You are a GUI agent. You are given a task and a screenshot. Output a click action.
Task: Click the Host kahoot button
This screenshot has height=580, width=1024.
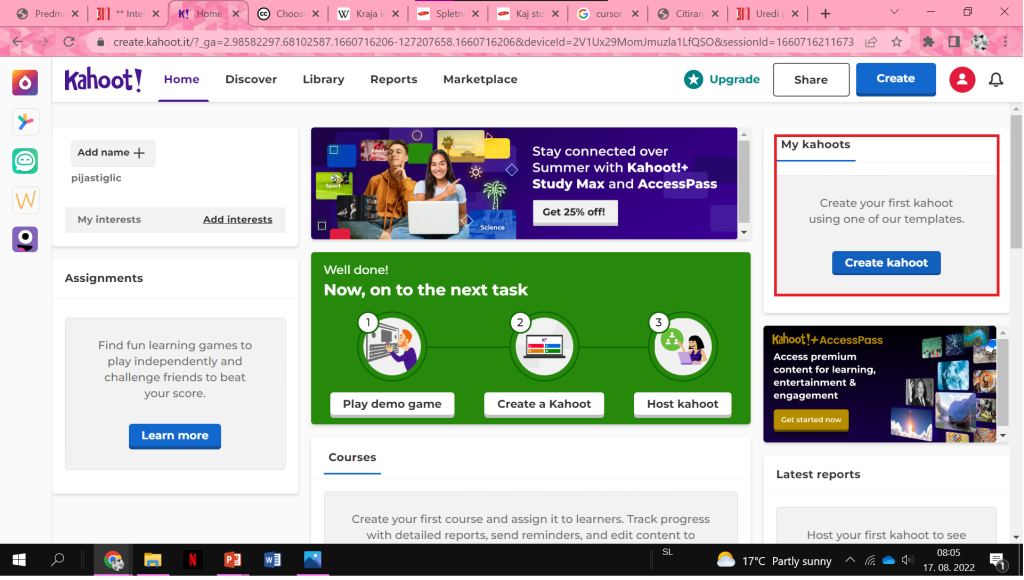(x=682, y=404)
